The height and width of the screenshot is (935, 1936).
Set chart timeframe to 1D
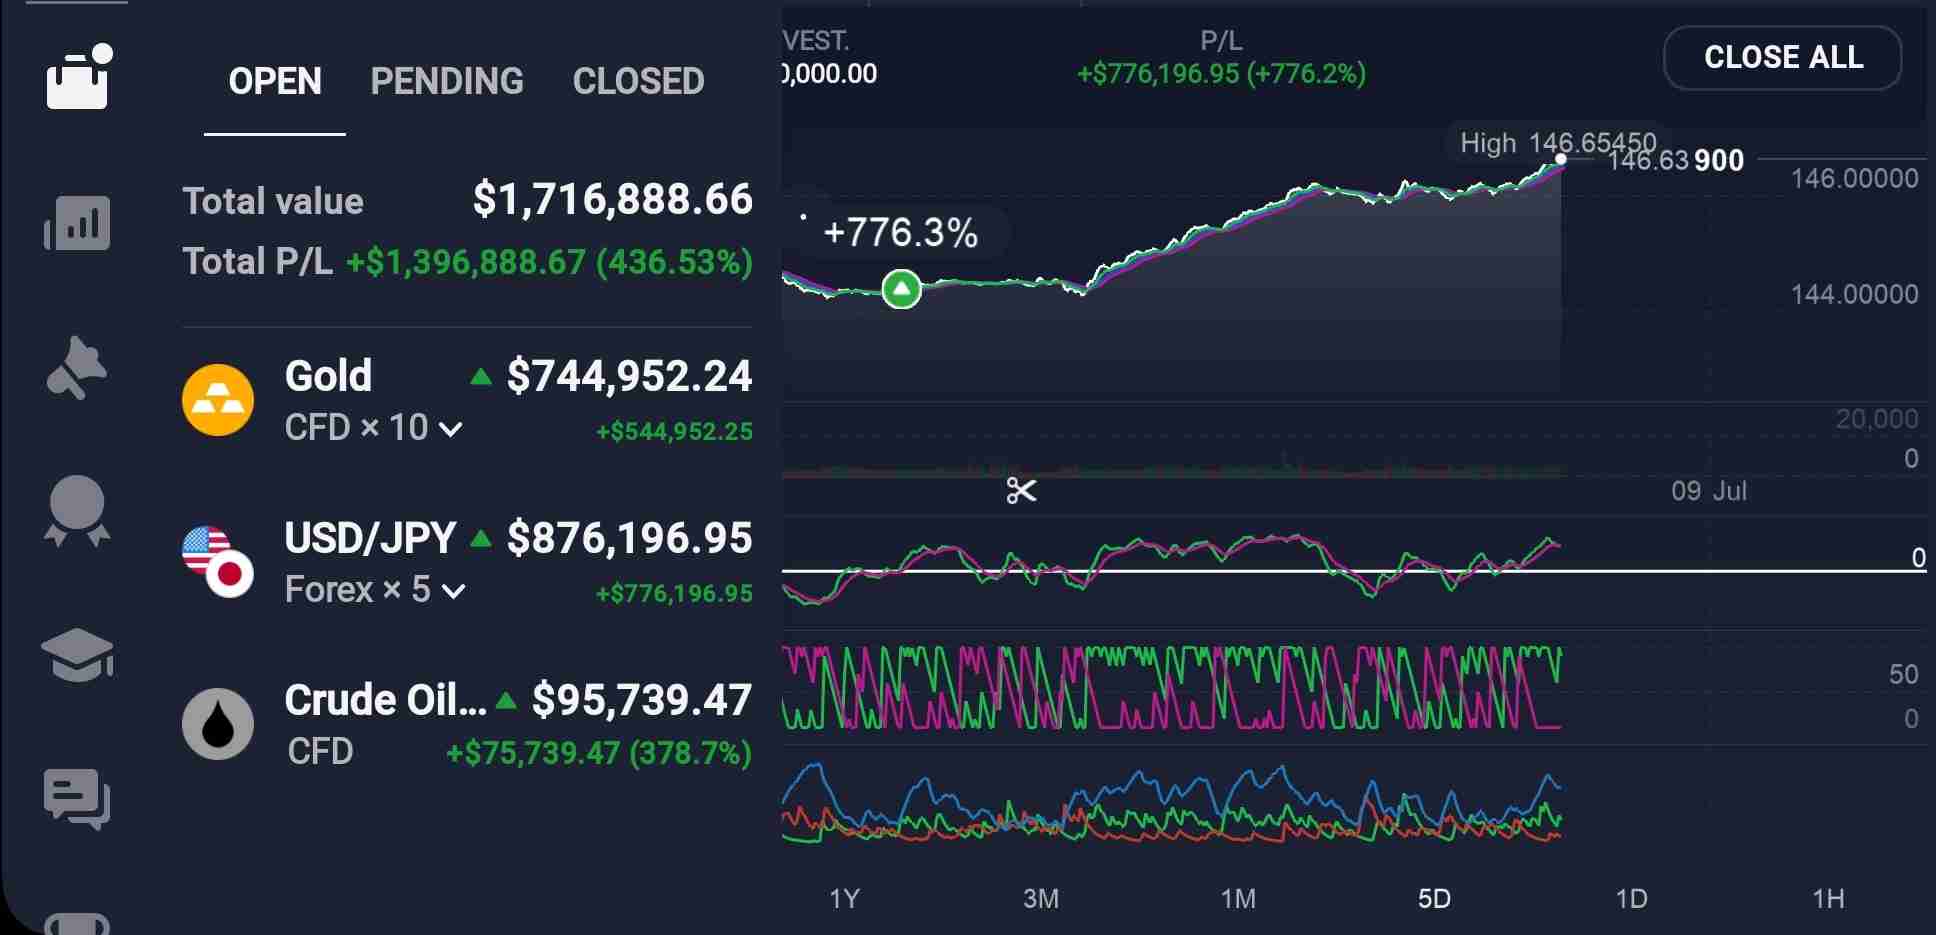tap(1631, 899)
